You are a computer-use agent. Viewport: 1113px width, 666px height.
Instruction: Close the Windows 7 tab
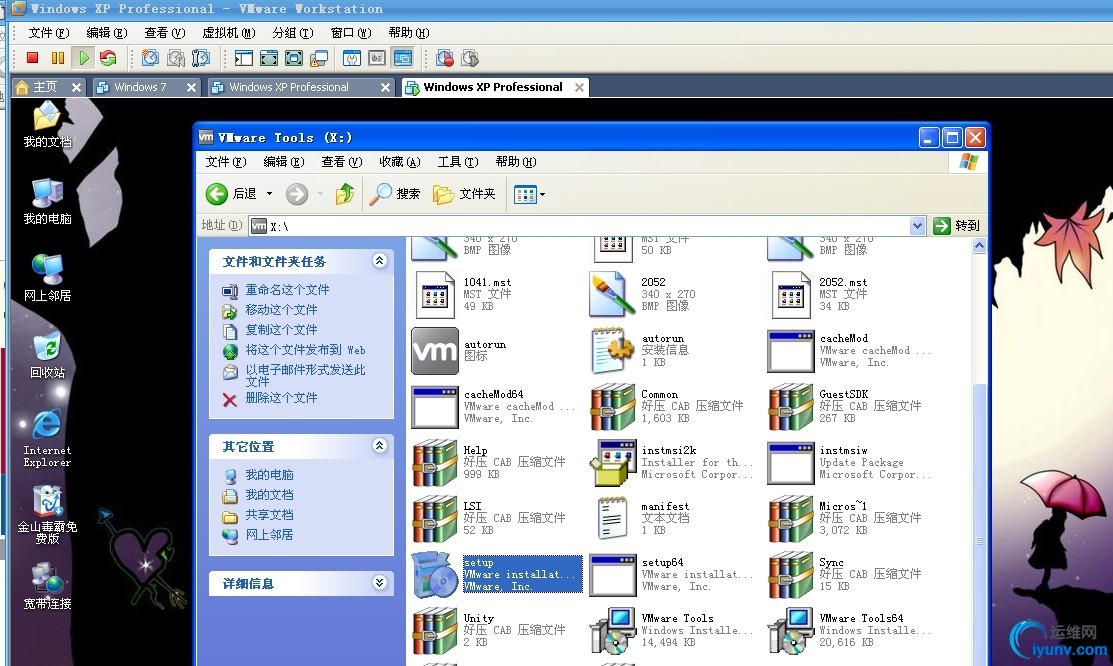tap(191, 87)
